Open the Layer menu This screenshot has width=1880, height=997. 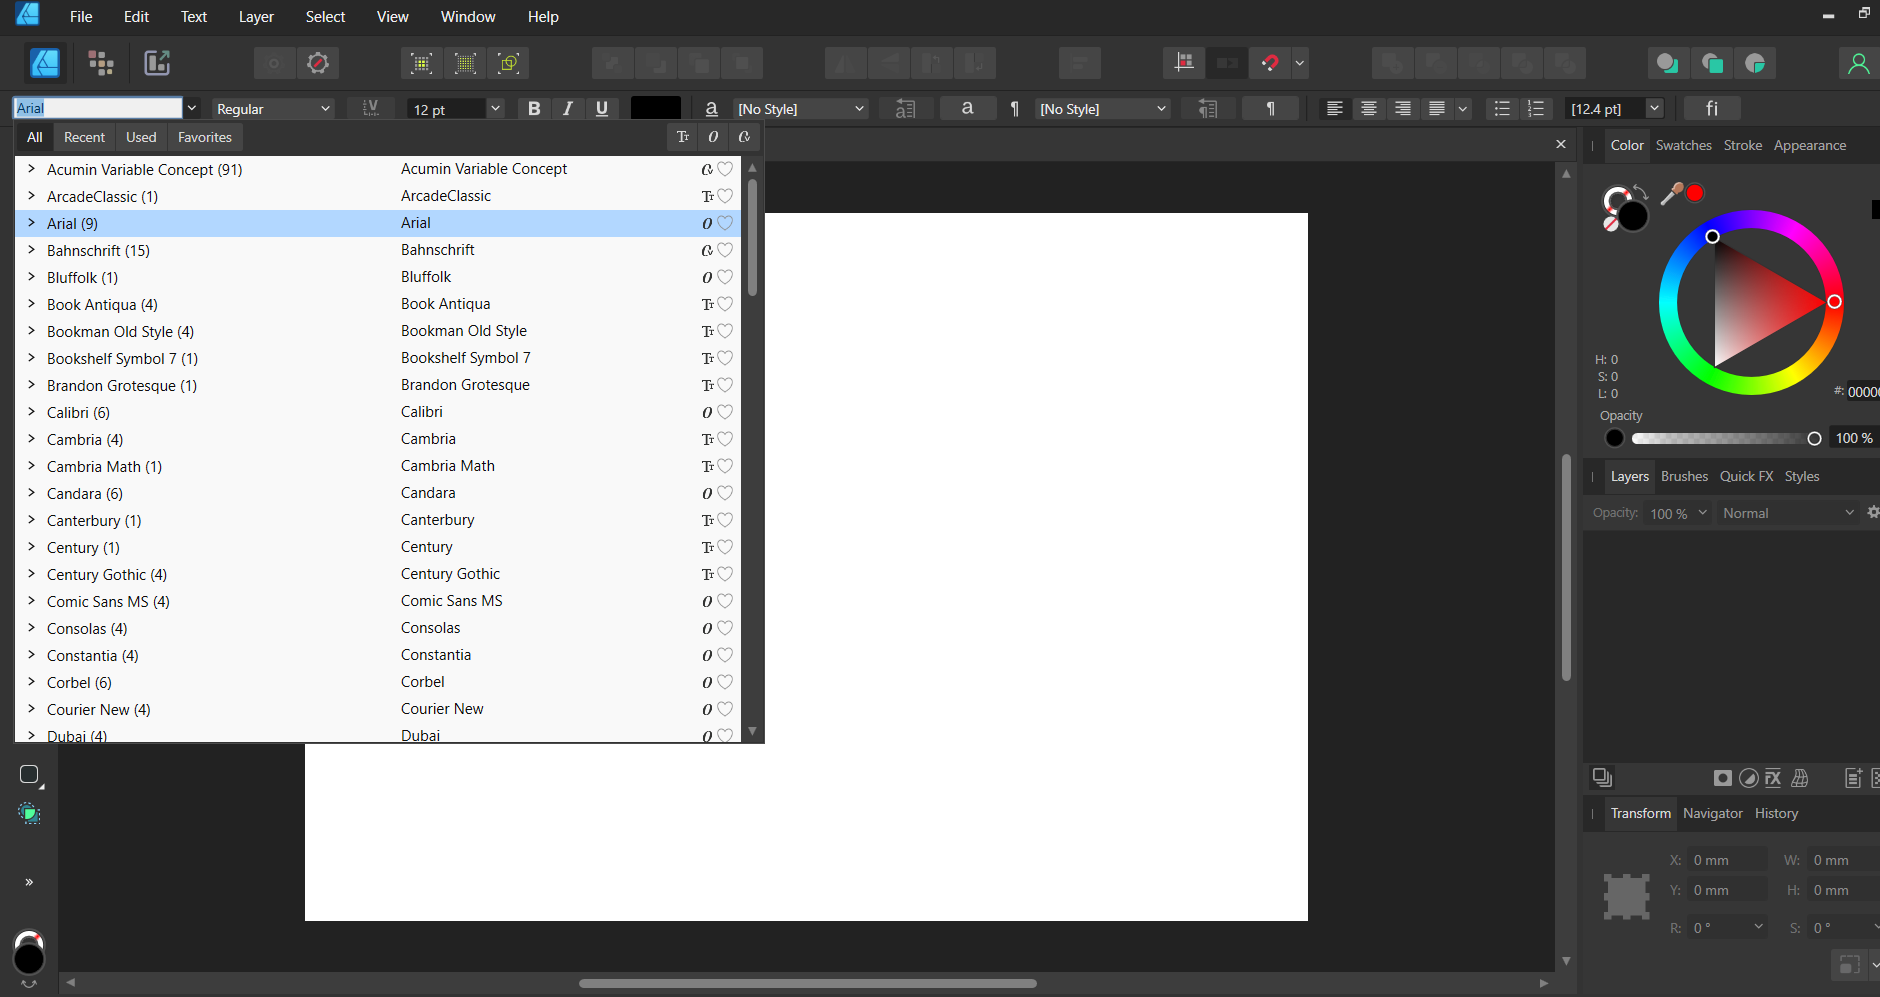pos(256,17)
